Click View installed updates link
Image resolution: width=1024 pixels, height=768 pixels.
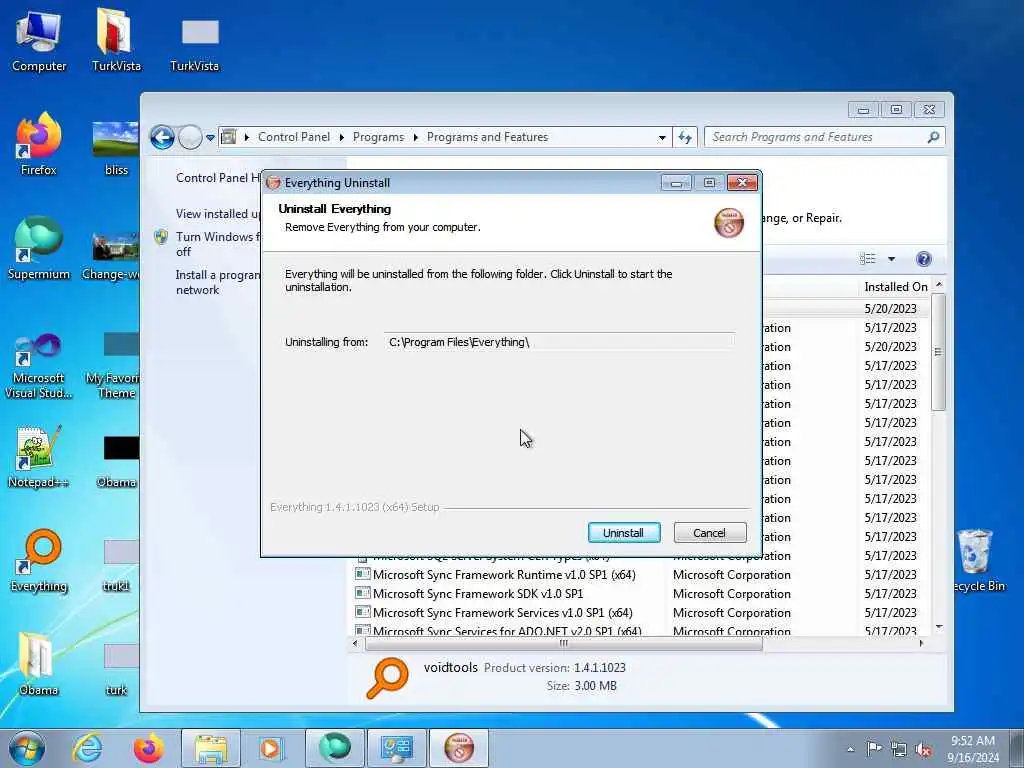217,214
